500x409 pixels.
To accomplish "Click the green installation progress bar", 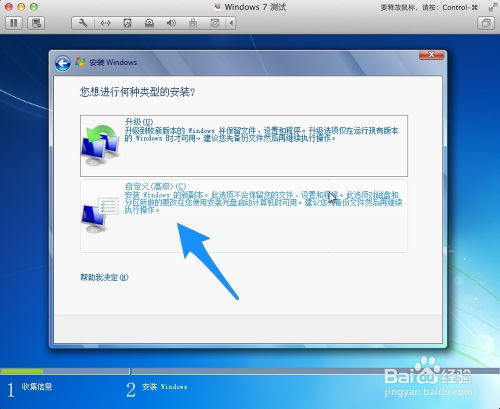I will (22, 371).
